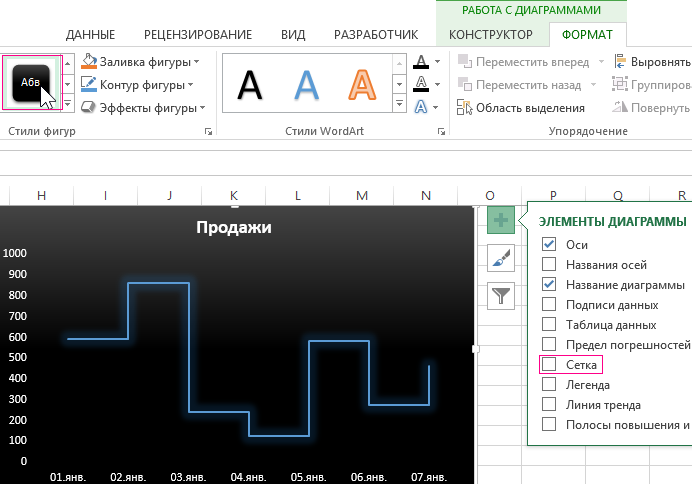The image size is (692, 484).
Task: Enable the Легенда checkbox
Action: (549, 384)
